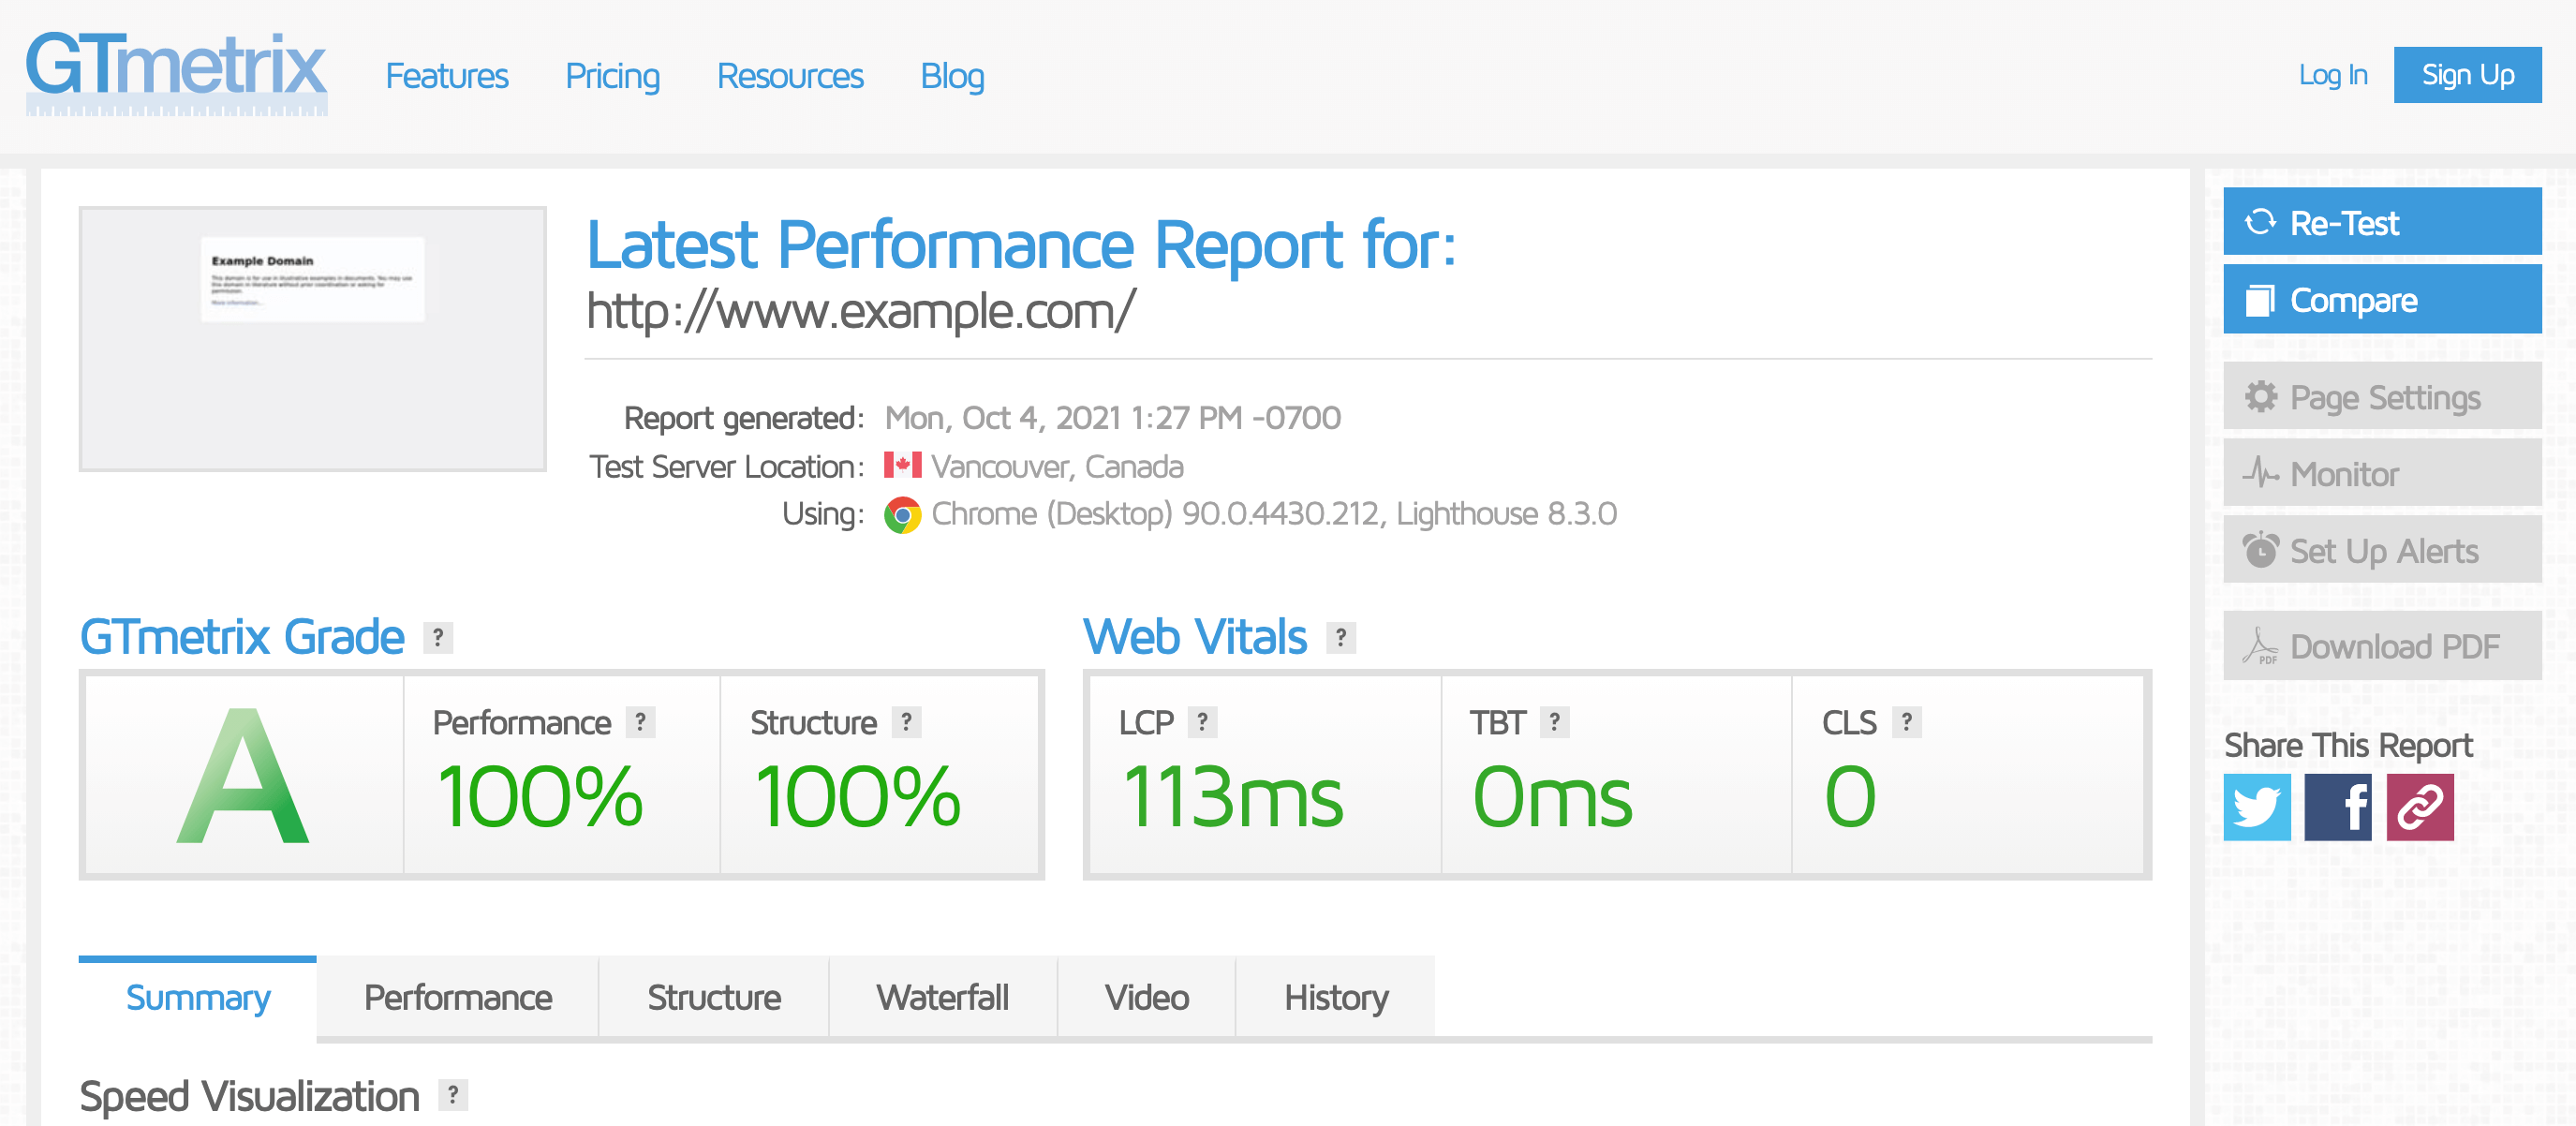Click the Log In button
This screenshot has width=2576, height=1126.
pyautogui.click(x=2332, y=76)
